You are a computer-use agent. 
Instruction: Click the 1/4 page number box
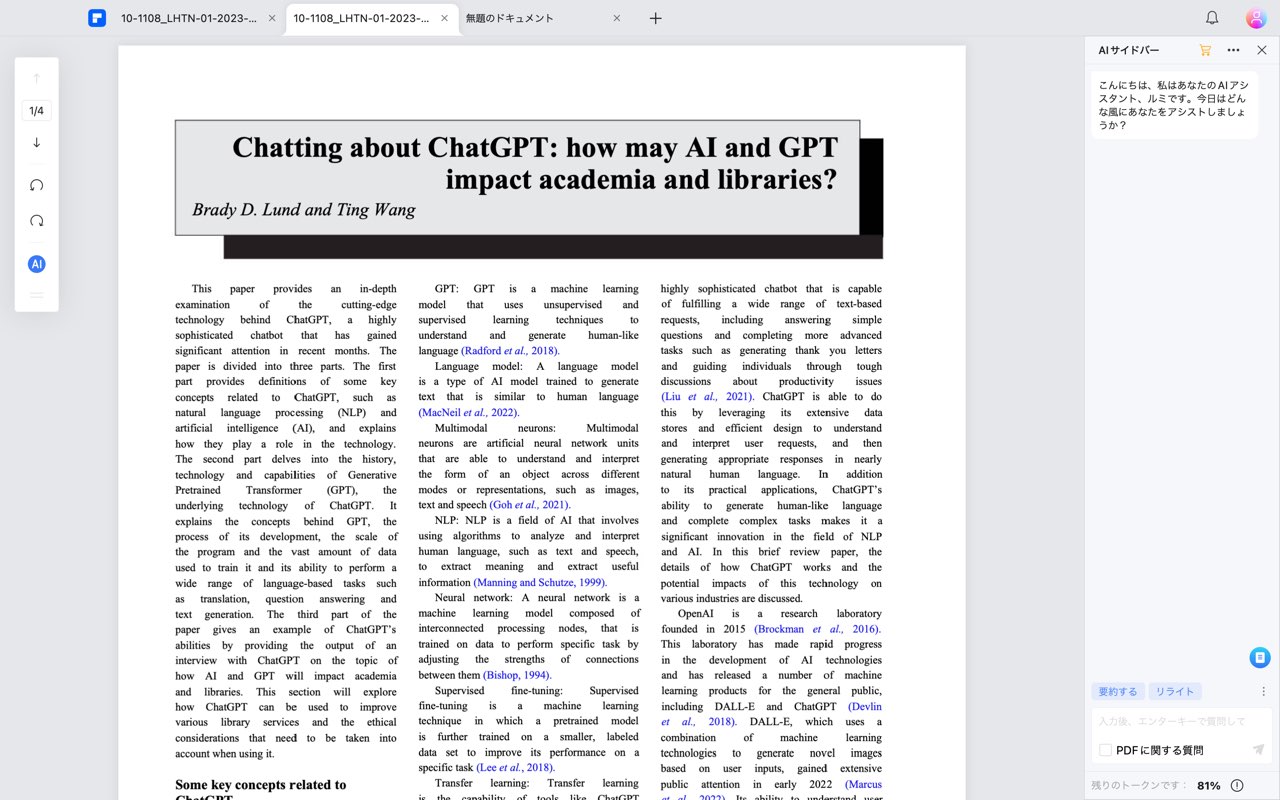click(37, 111)
